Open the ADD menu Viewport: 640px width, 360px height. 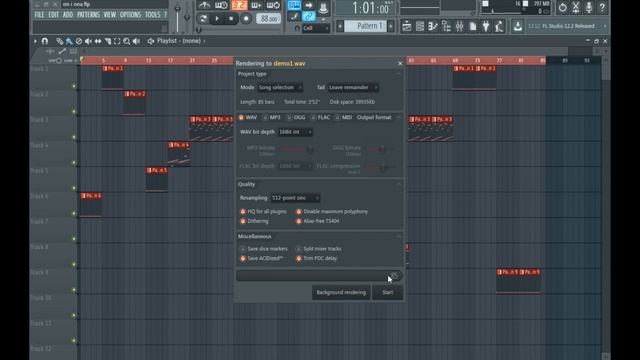68,15
